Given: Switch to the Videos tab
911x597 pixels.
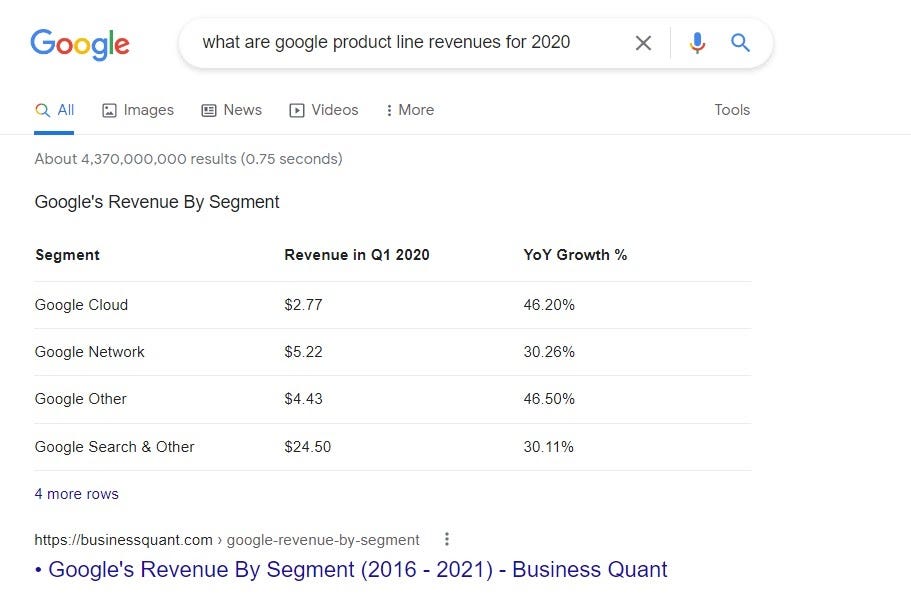Looking at the screenshot, I should point(324,110).
